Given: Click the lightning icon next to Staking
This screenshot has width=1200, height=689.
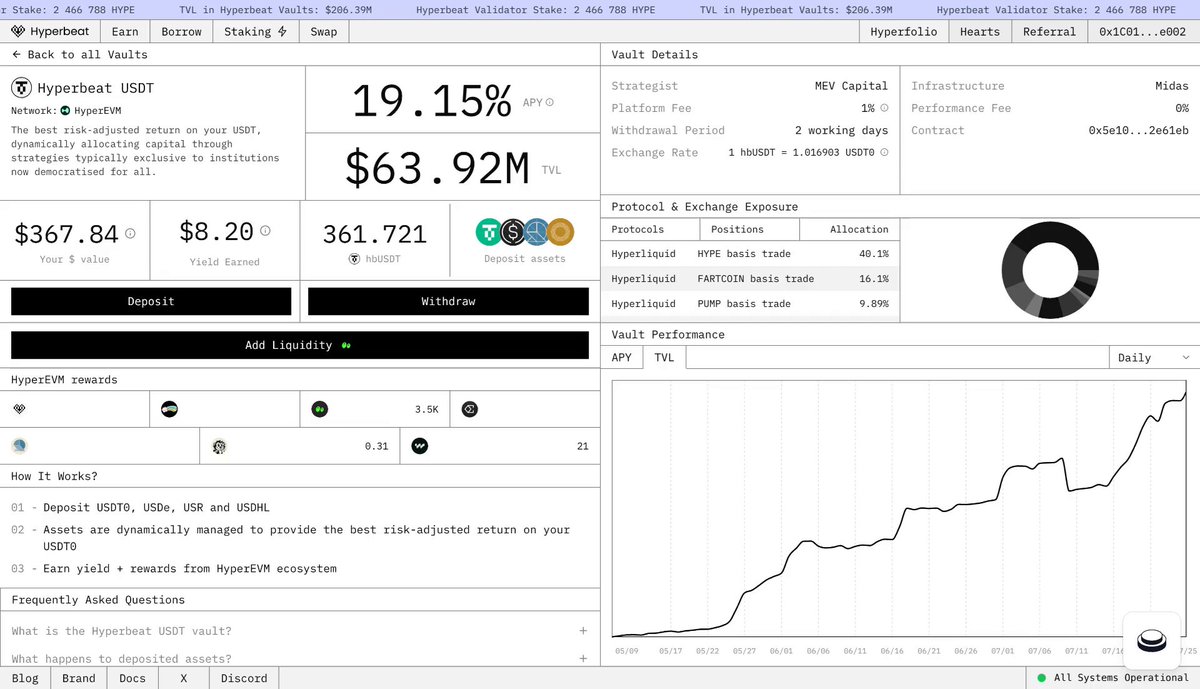Looking at the screenshot, I should [282, 31].
